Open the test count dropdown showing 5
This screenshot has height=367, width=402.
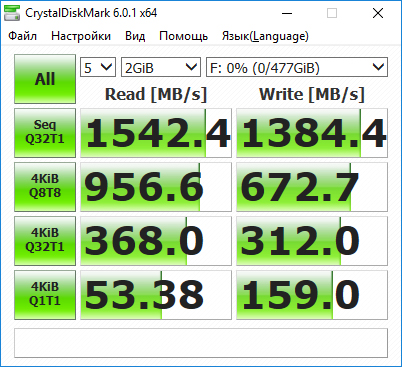[98, 67]
